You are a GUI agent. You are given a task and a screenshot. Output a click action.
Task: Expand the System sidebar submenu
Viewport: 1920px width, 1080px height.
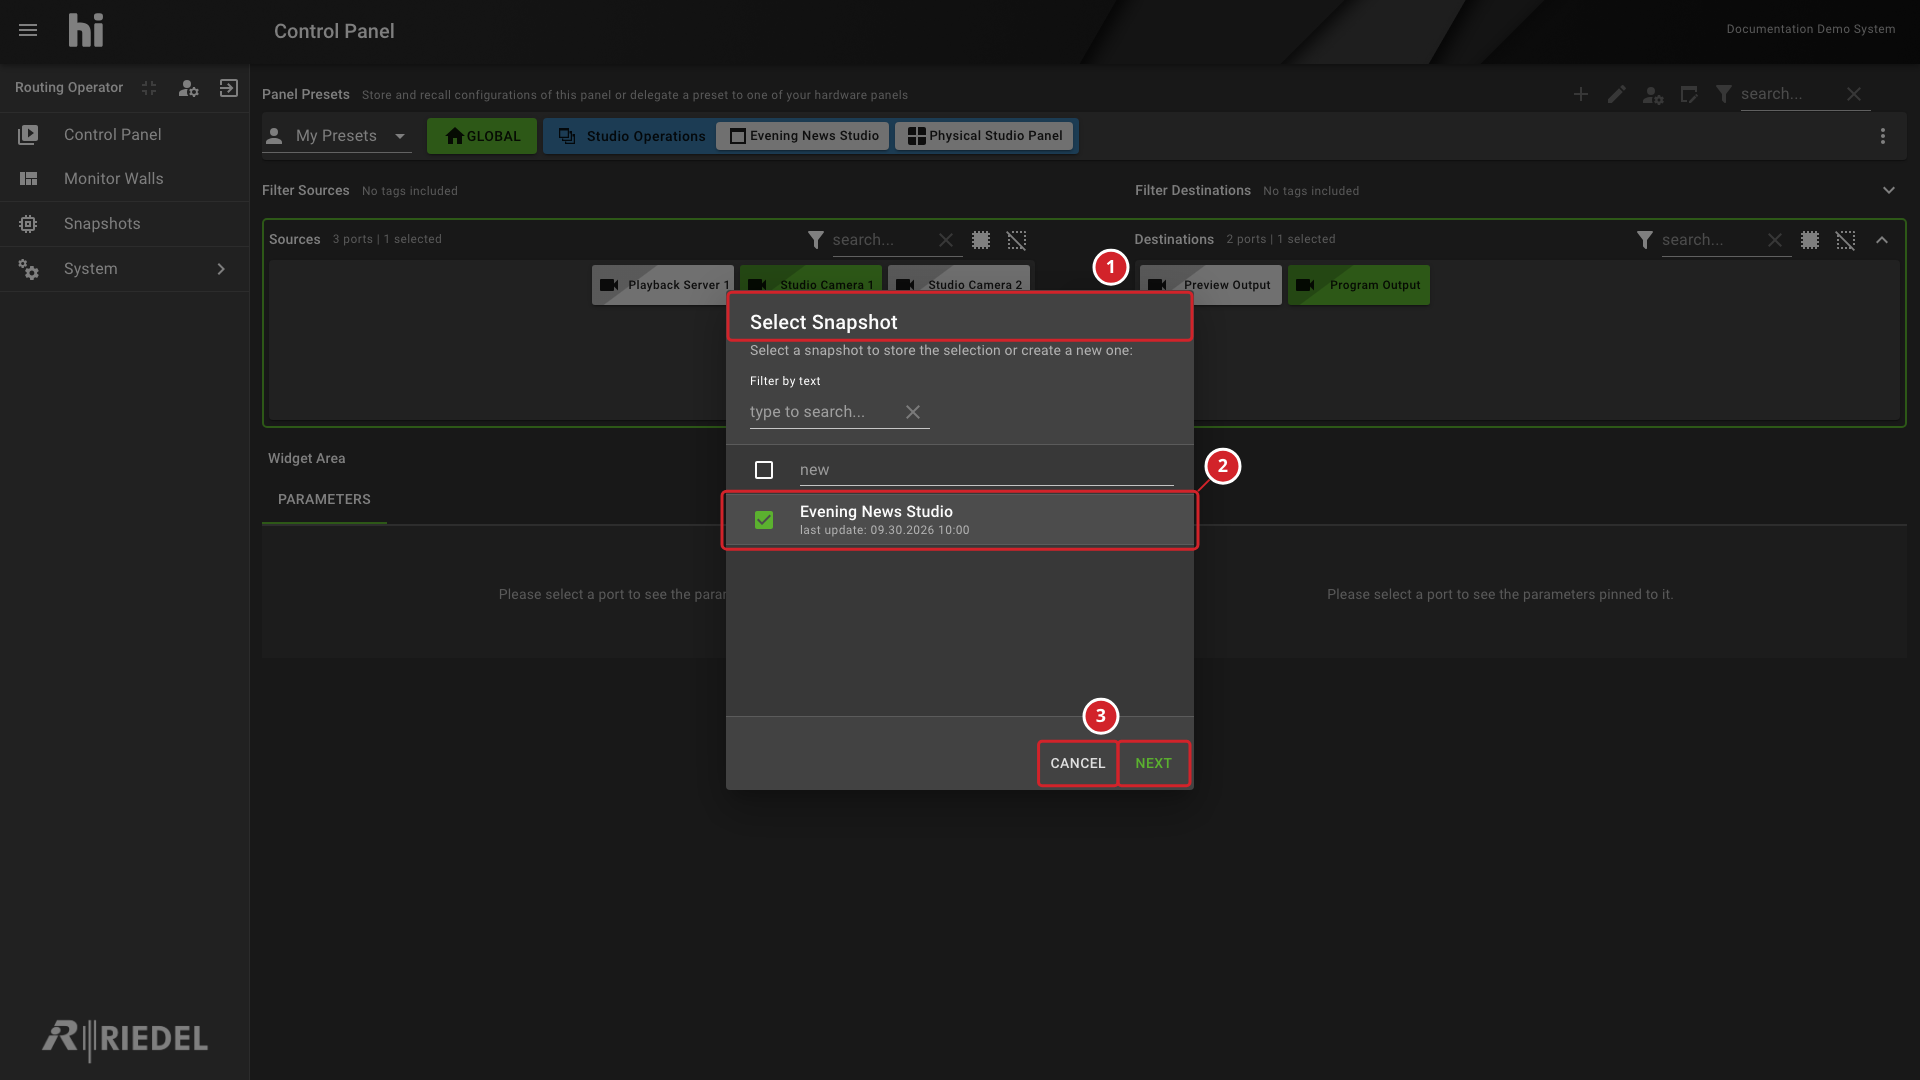tap(221, 269)
